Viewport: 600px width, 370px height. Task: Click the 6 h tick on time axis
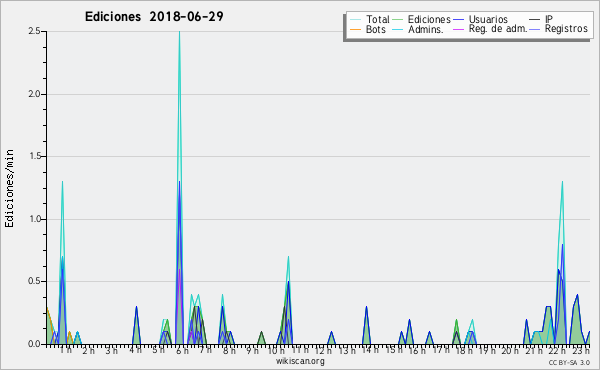(x=182, y=350)
